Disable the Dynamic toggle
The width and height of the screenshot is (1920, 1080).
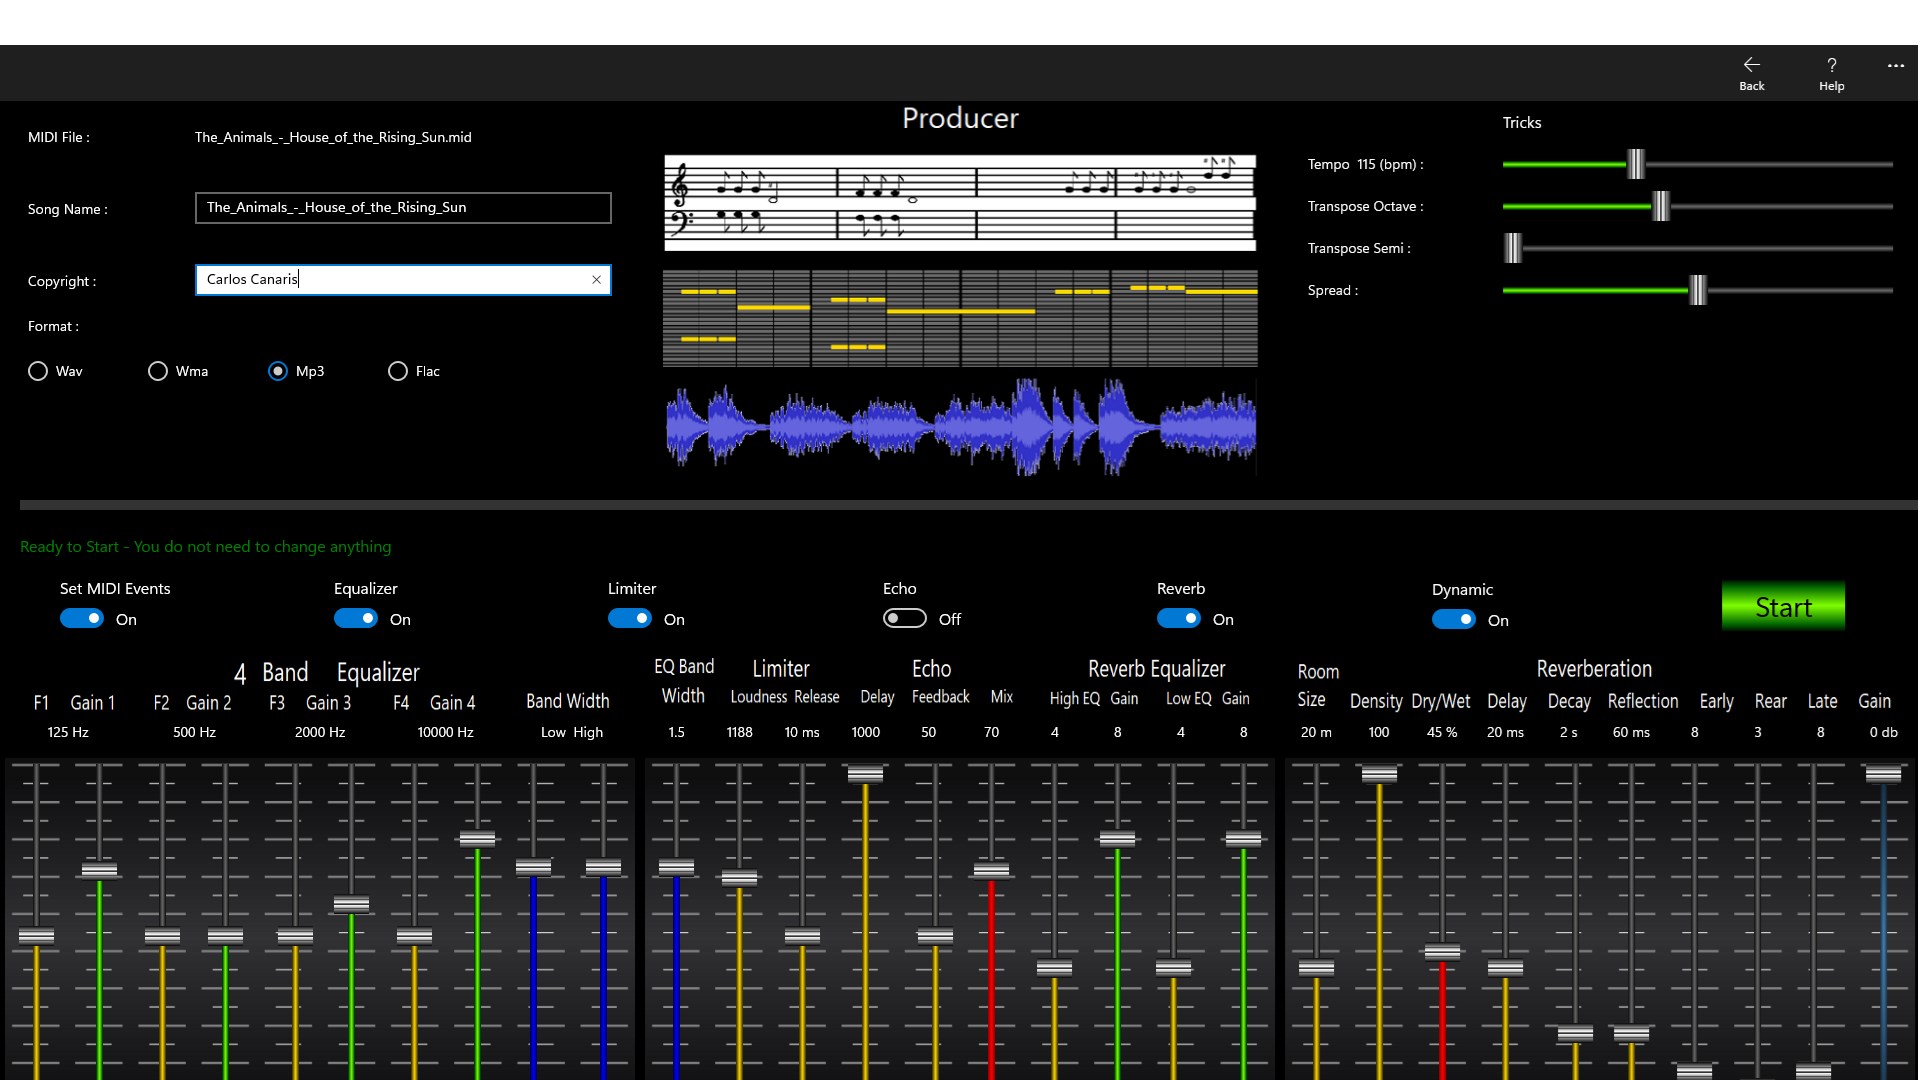(1453, 619)
